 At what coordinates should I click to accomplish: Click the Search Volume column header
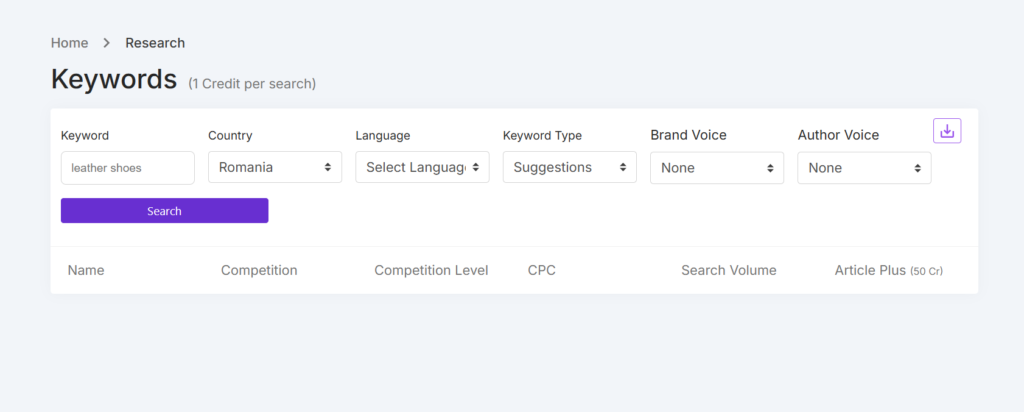(x=728, y=270)
